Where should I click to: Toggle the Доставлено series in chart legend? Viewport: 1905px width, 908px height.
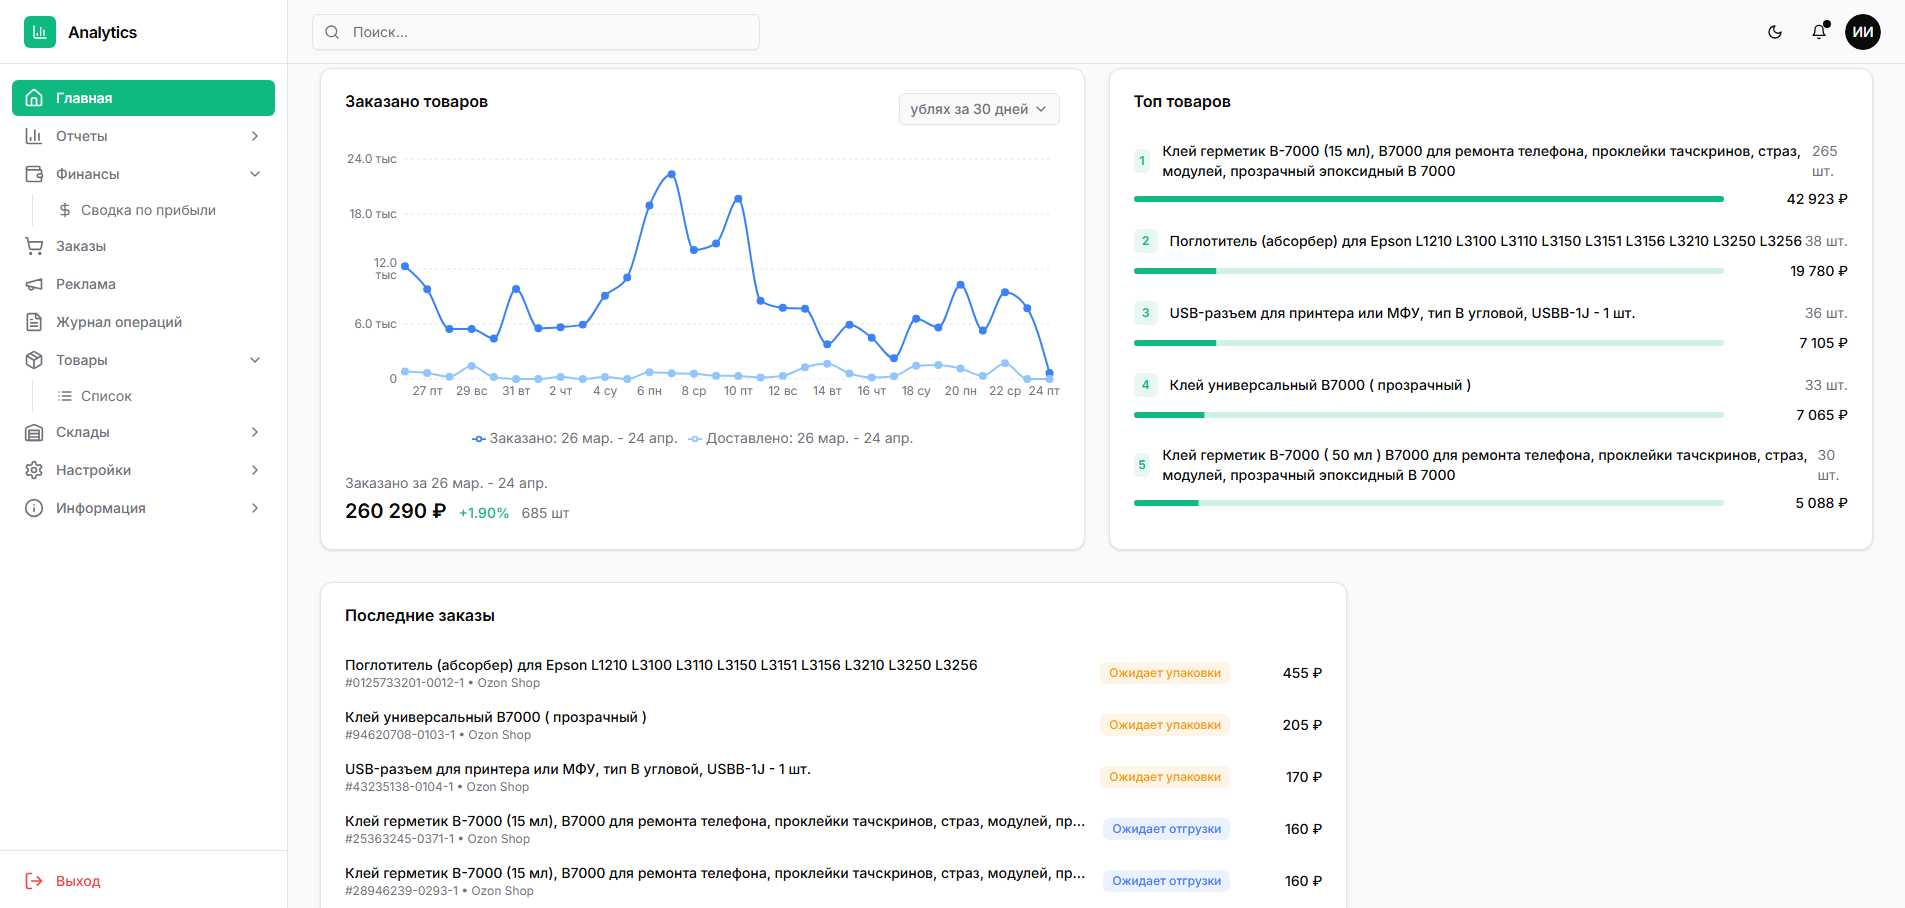[x=800, y=438]
